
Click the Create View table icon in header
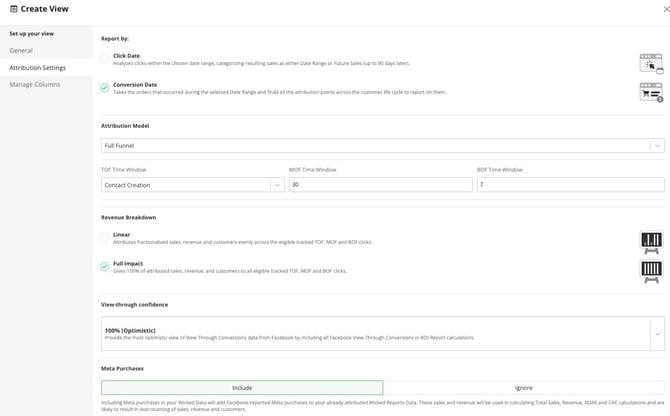click(x=14, y=9)
